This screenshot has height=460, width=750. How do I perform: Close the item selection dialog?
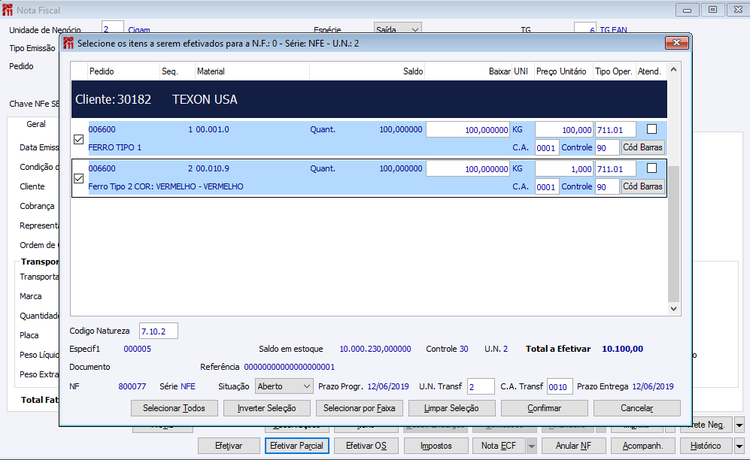tap(677, 43)
